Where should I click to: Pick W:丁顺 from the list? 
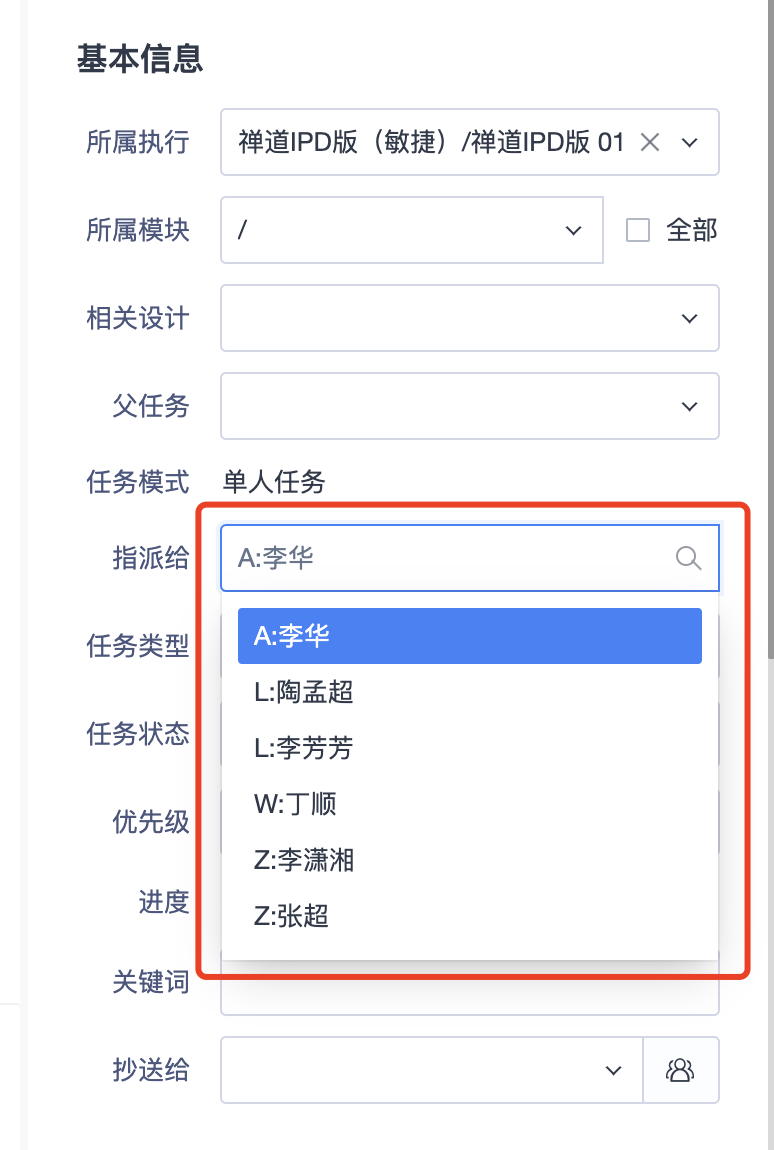tap(470, 804)
